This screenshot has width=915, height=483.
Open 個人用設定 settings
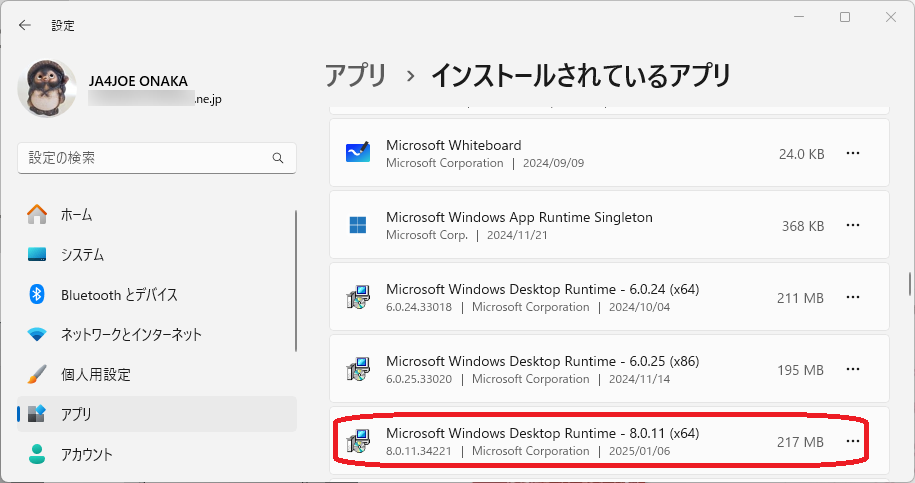[x=157, y=374]
